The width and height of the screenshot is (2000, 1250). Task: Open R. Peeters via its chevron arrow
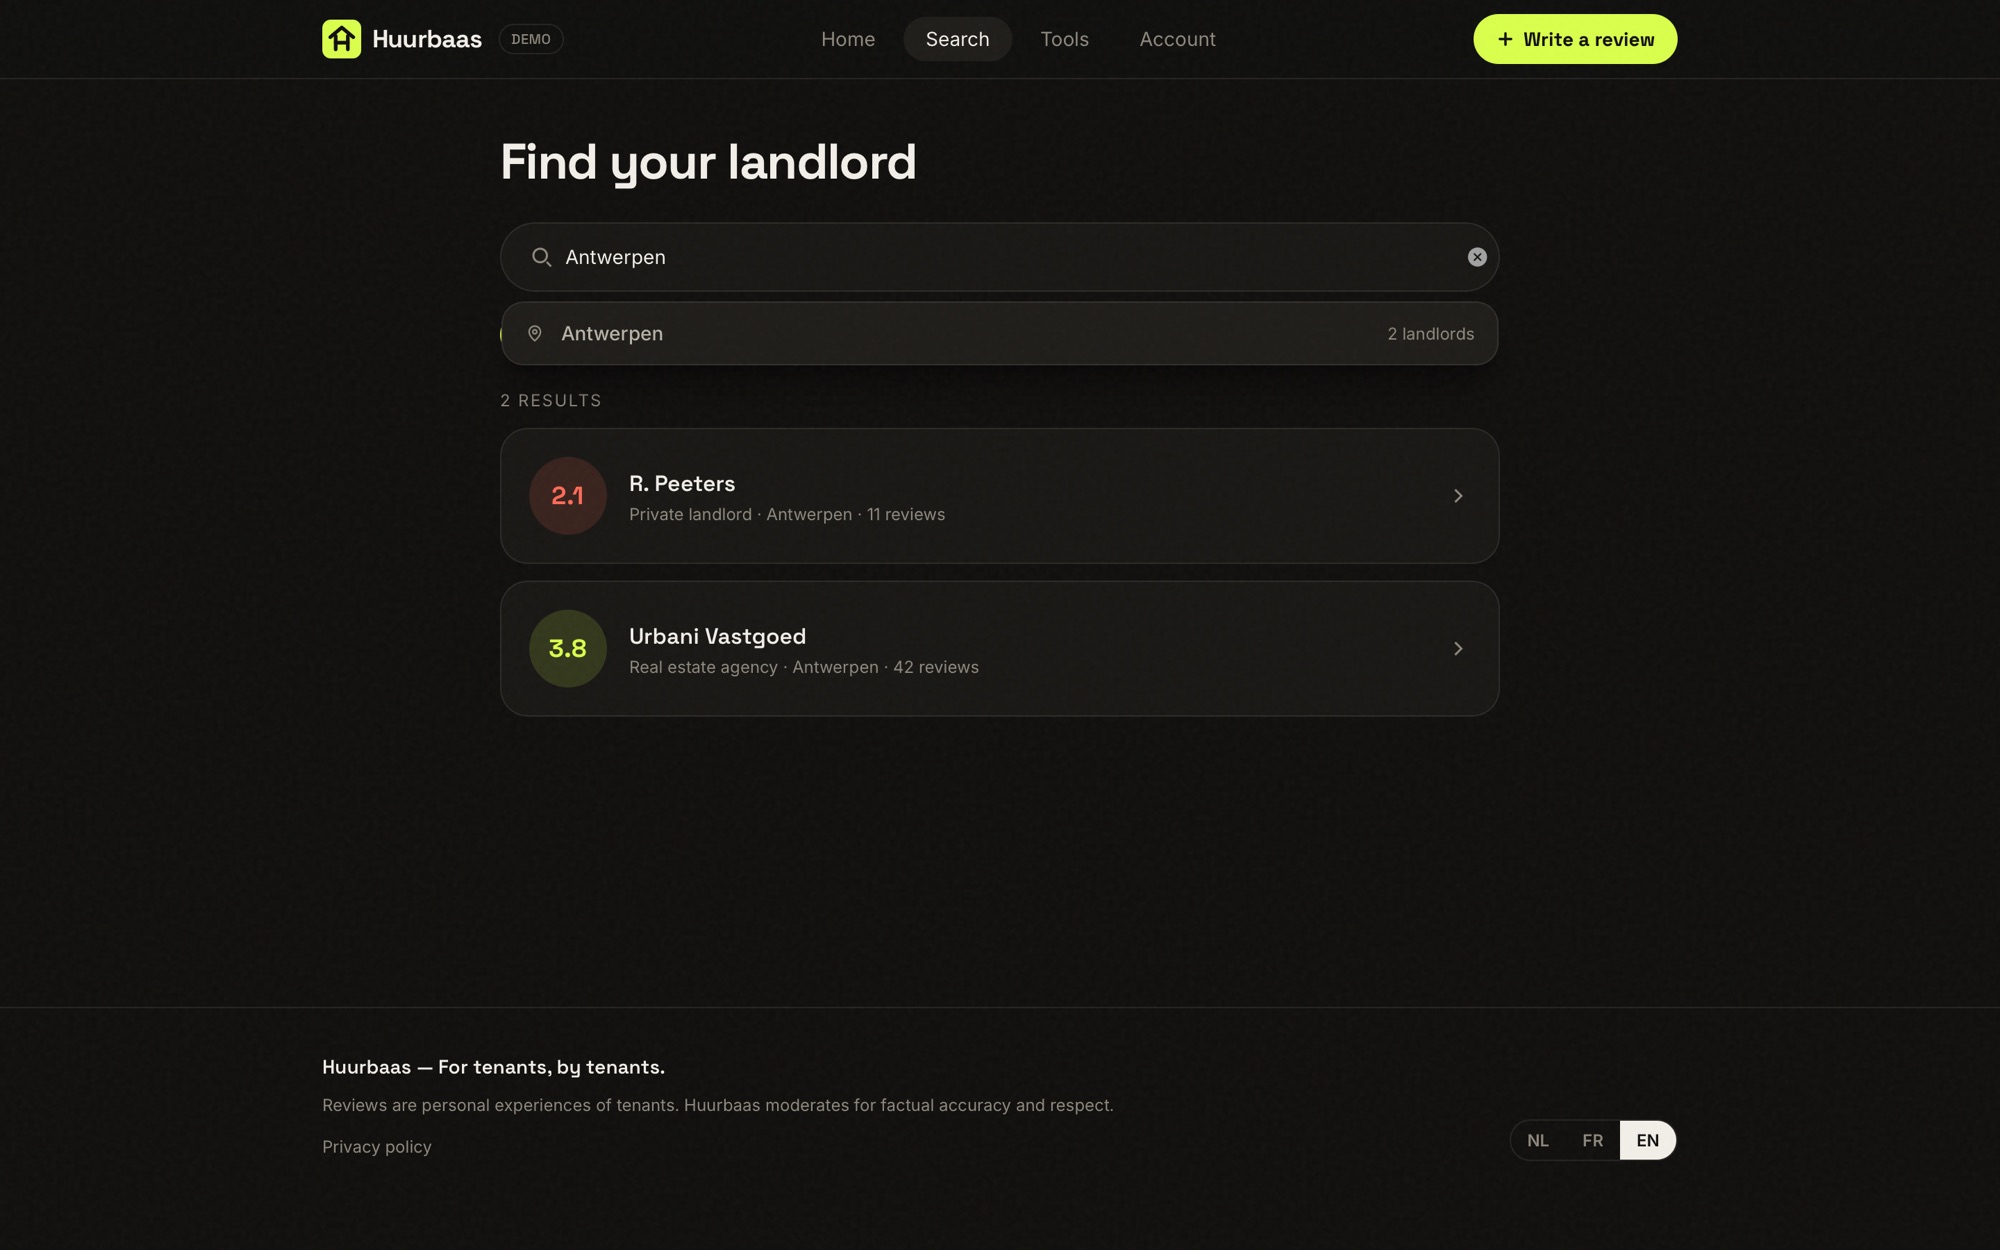tap(1458, 496)
